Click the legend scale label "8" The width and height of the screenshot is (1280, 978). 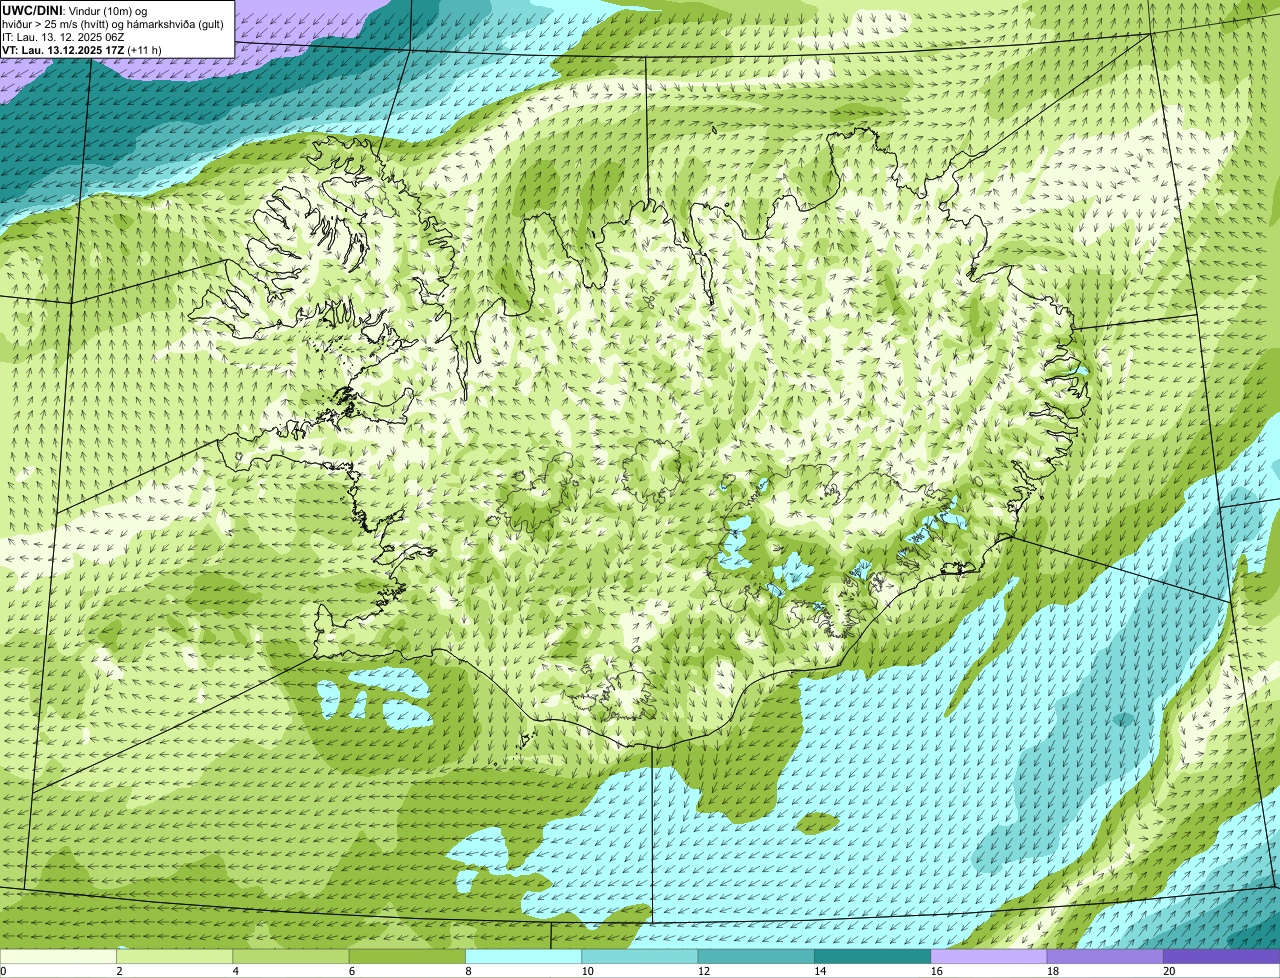(467, 970)
